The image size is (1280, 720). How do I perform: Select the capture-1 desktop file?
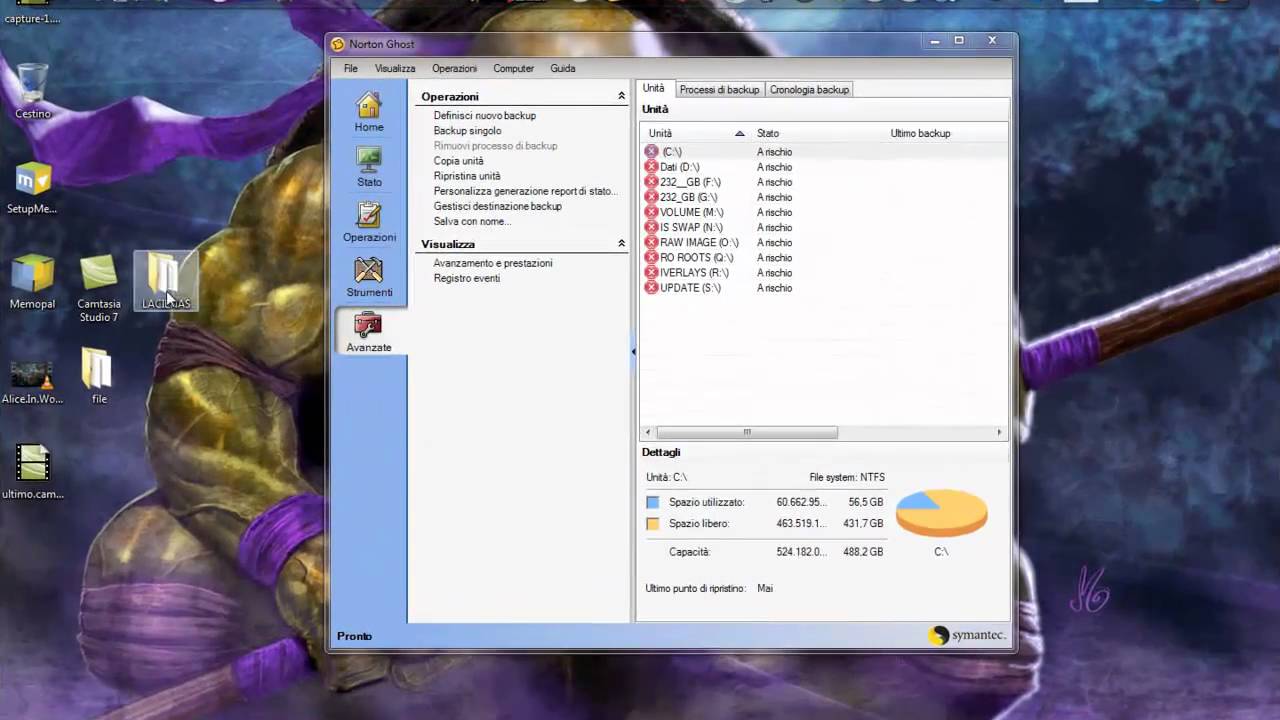tap(31, 14)
